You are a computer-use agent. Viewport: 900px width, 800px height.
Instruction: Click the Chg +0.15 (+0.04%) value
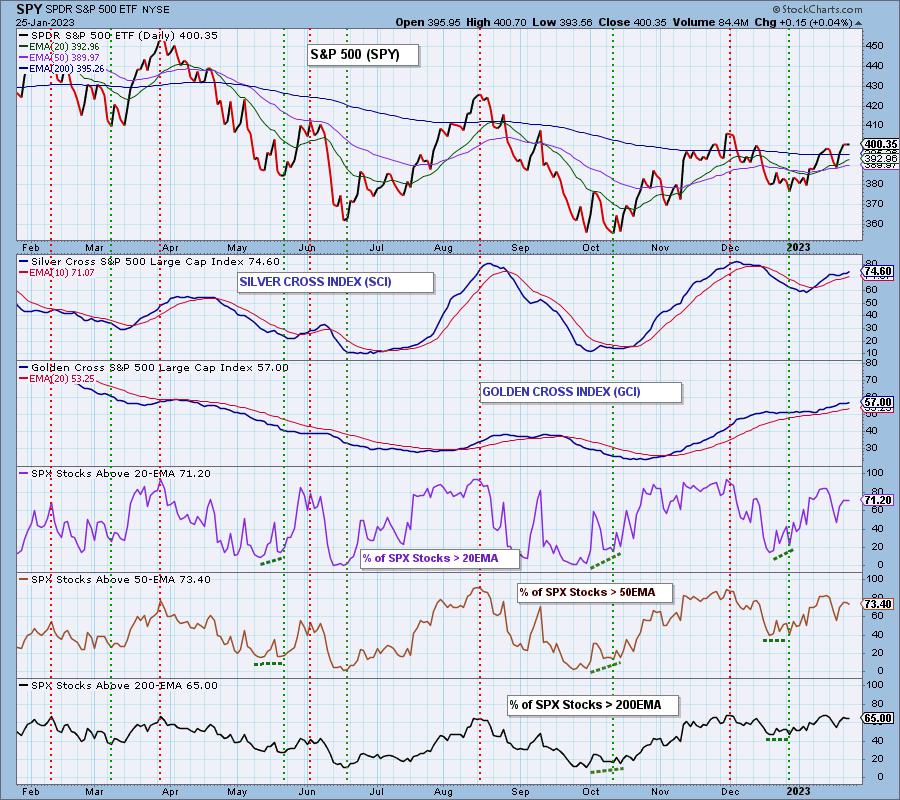click(804, 22)
